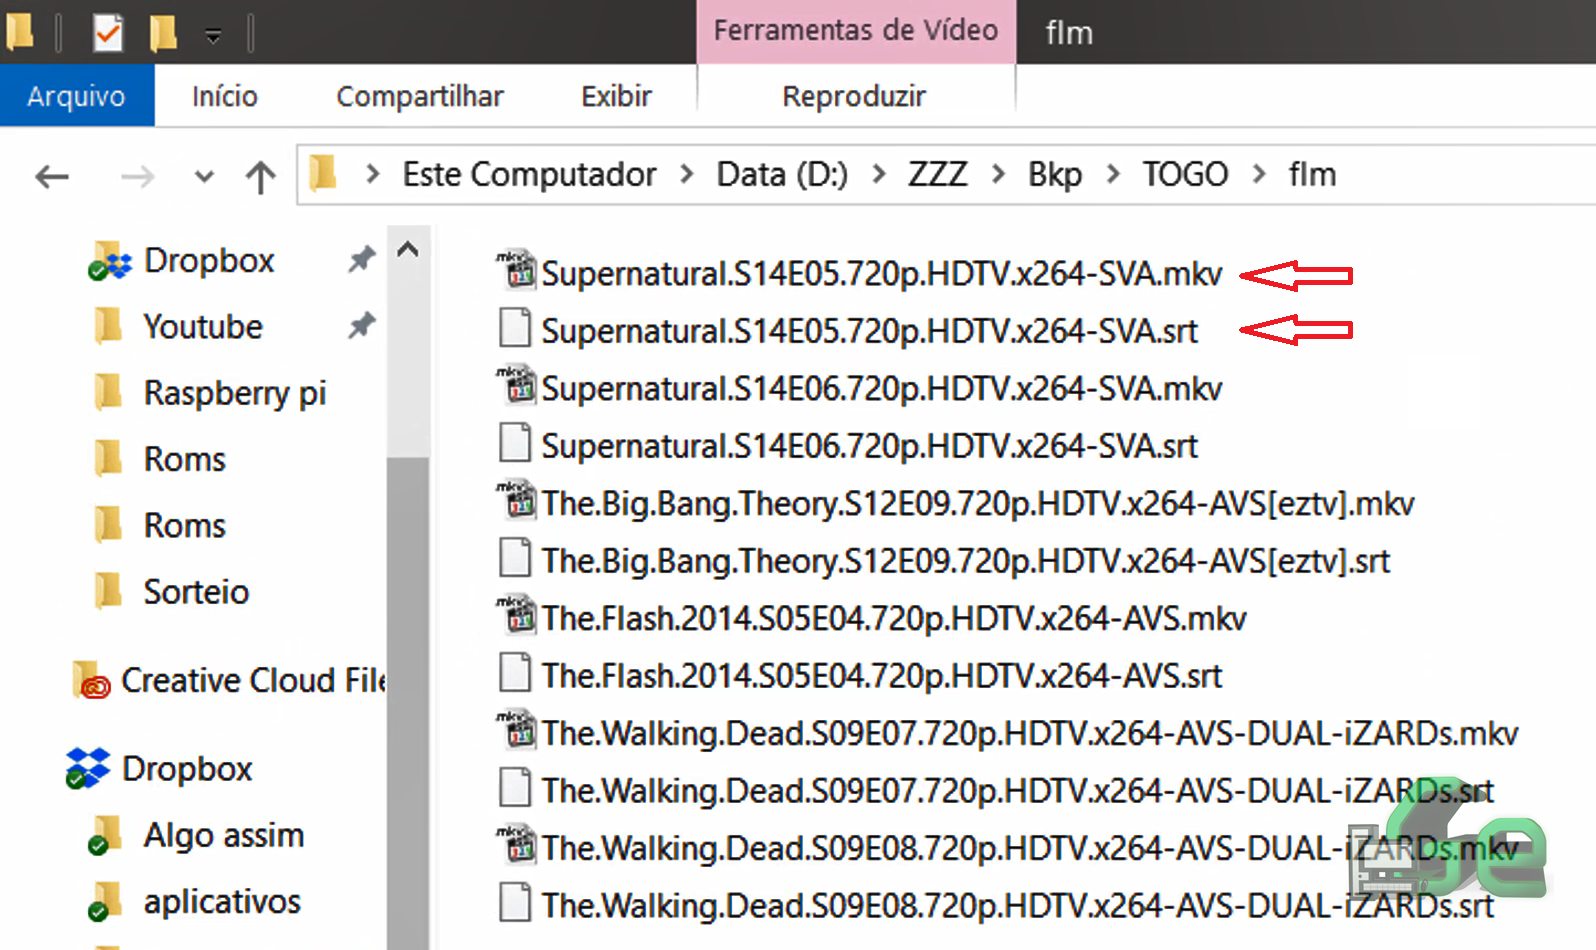Switch to the Exibir ribbon tab
1596x950 pixels.
(616, 96)
